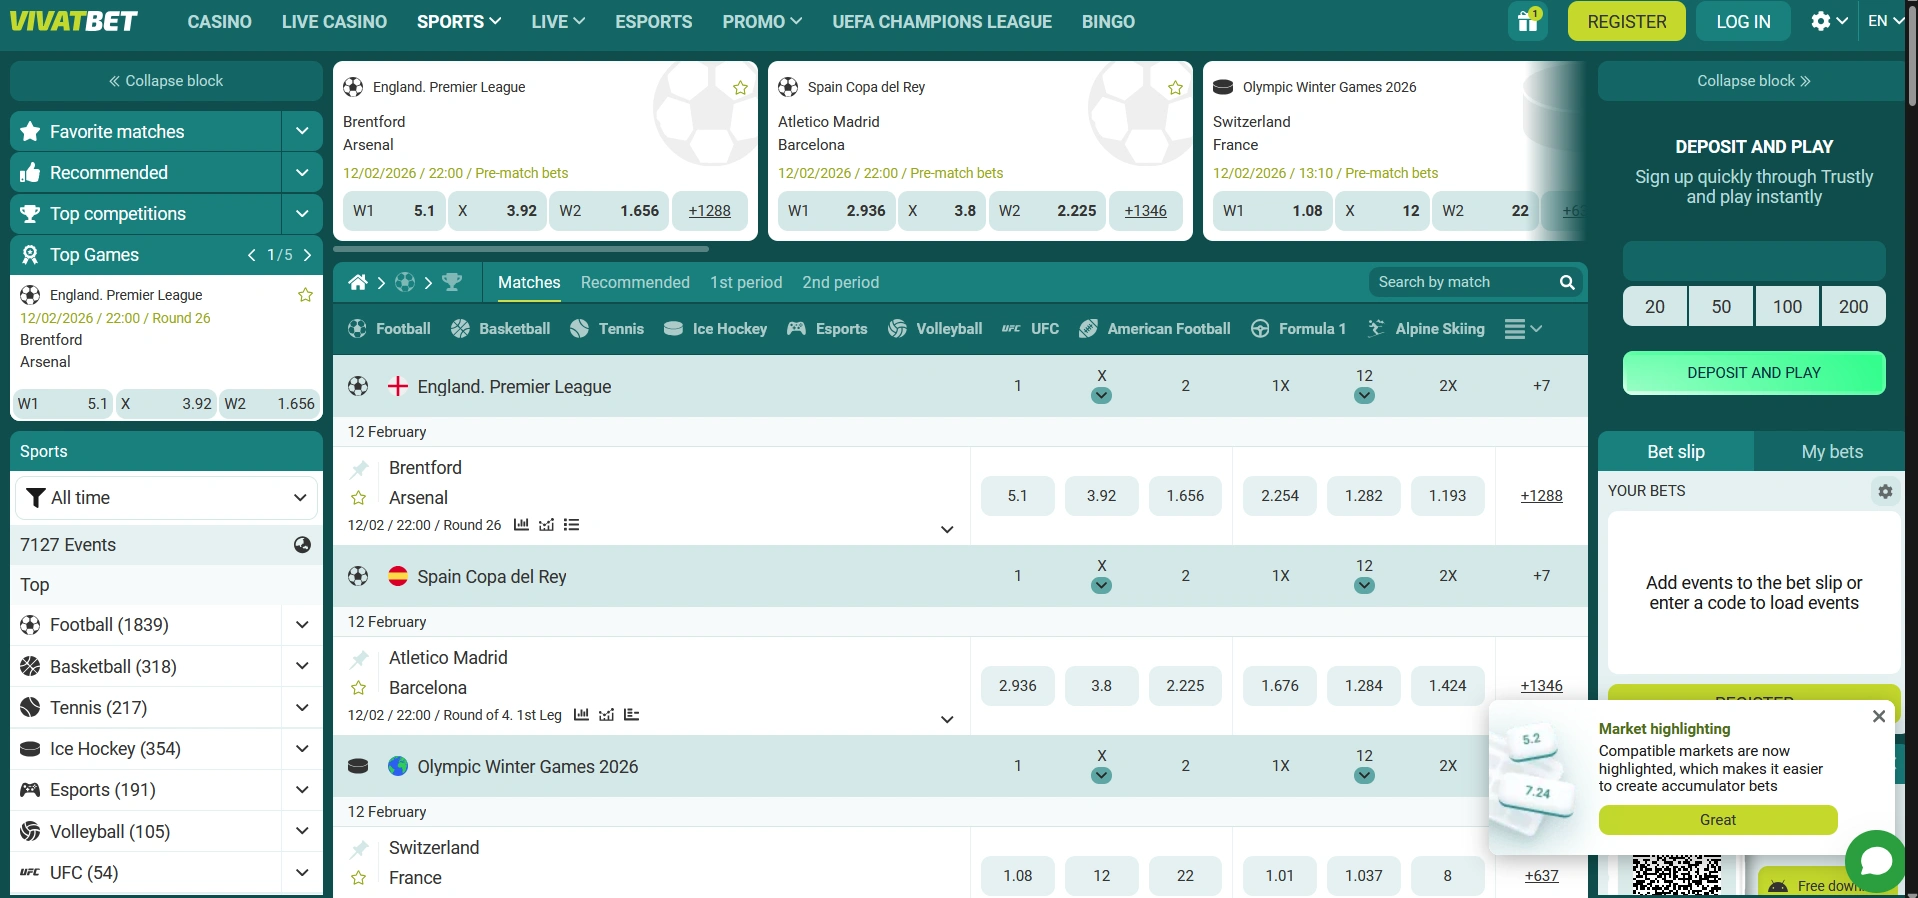
Task: Switch to the 2nd period tab
Action: tap(840, 283)
